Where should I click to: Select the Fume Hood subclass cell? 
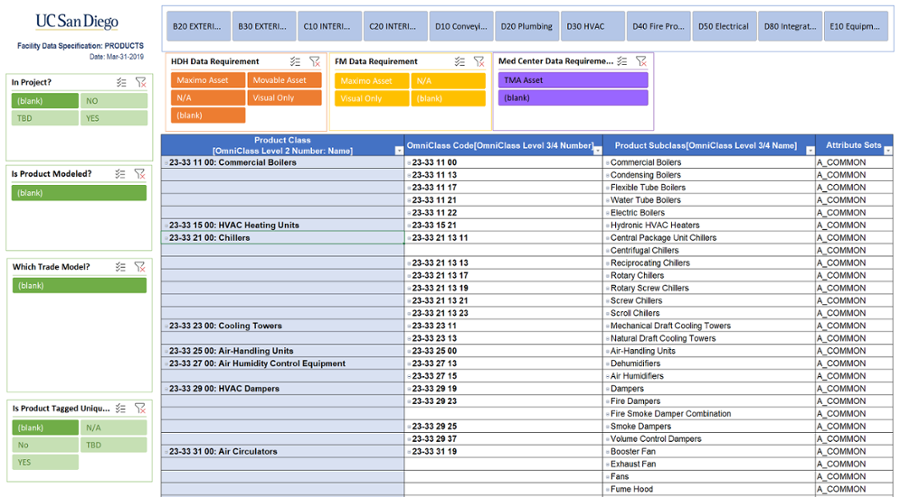tap(709, 489)
